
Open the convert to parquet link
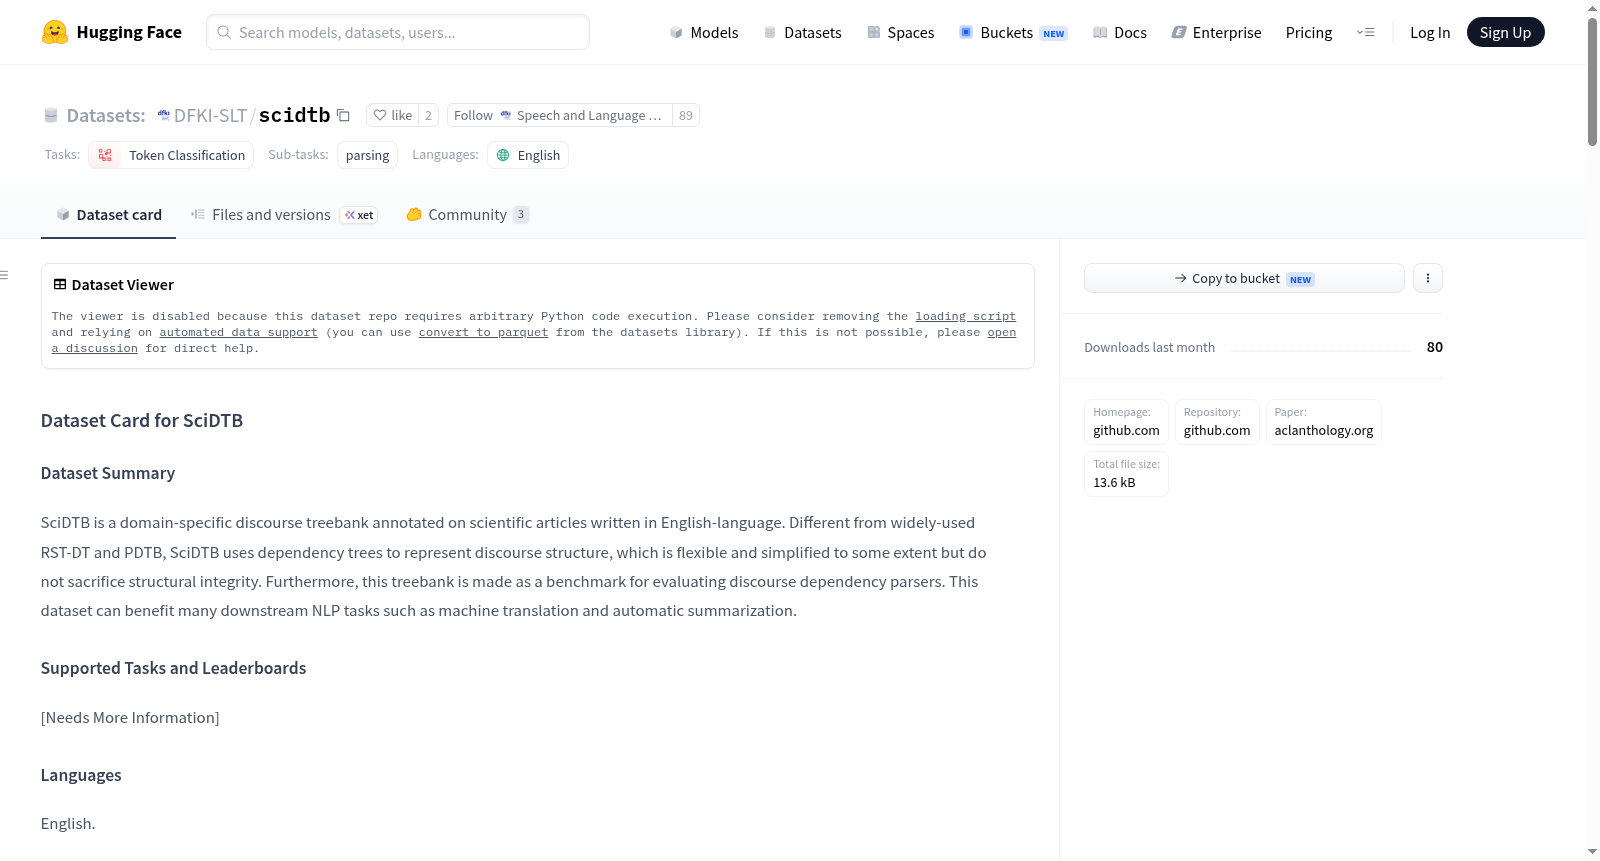coord(483,332)
